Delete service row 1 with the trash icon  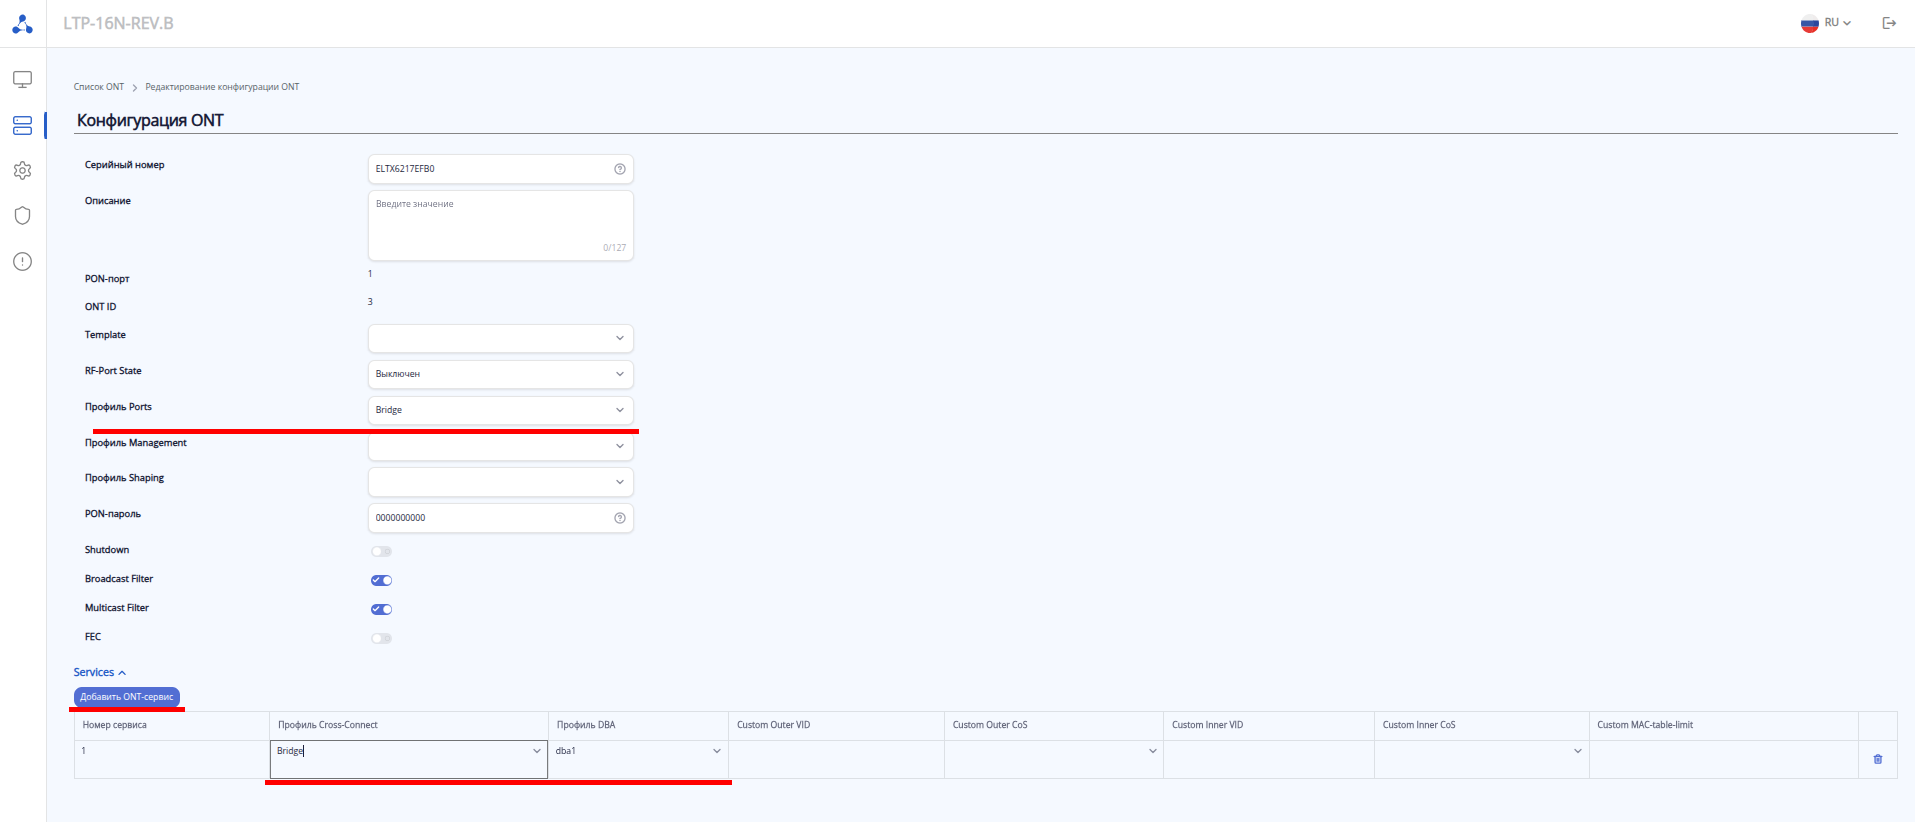[1877, 759]
